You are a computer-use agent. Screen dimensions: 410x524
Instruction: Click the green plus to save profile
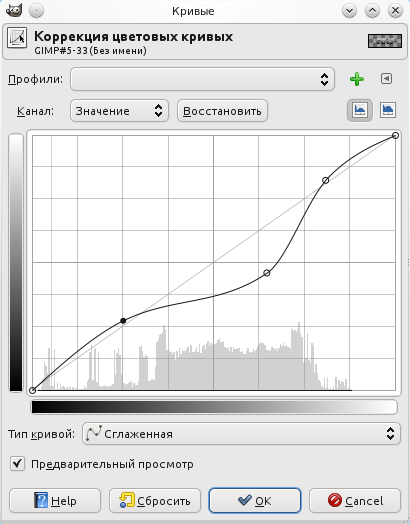[357, 79]
